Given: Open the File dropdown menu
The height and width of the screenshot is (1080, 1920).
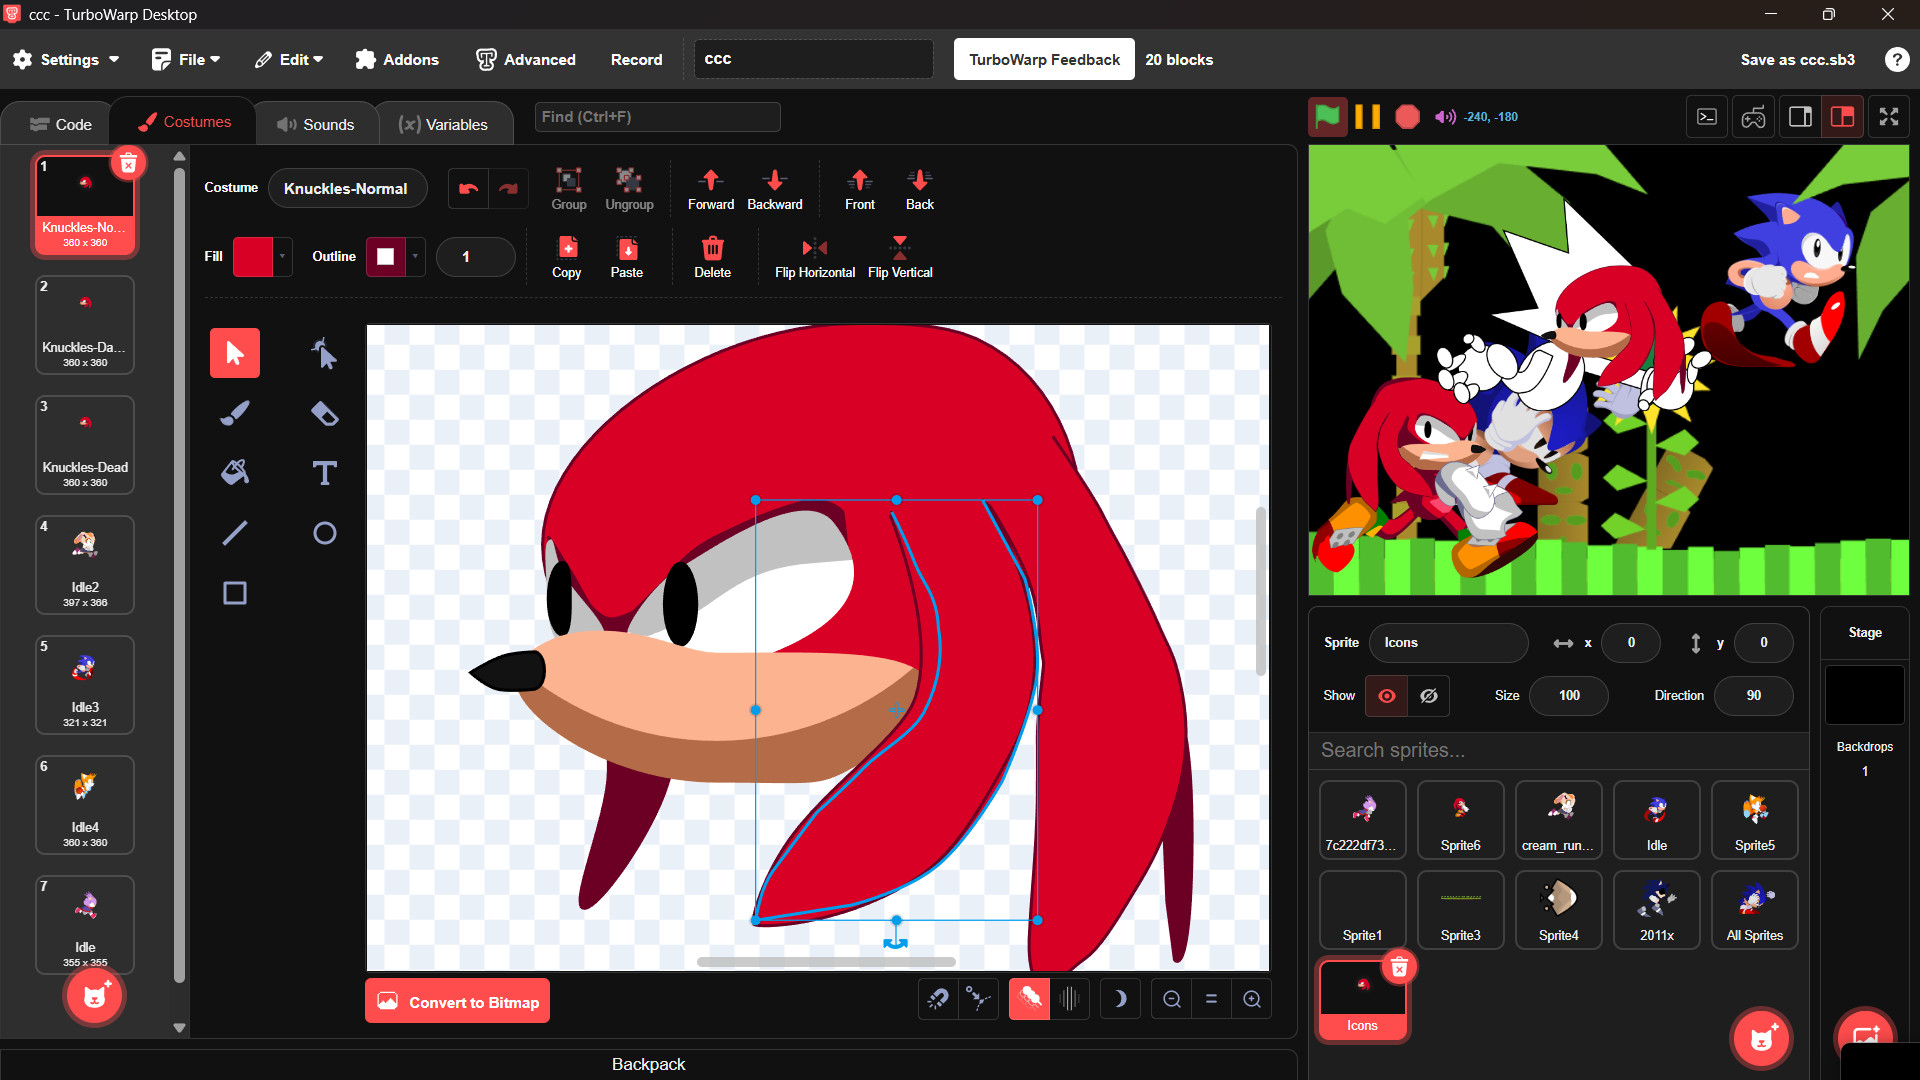Looking at the screenshot, I should tap(186, 59).
